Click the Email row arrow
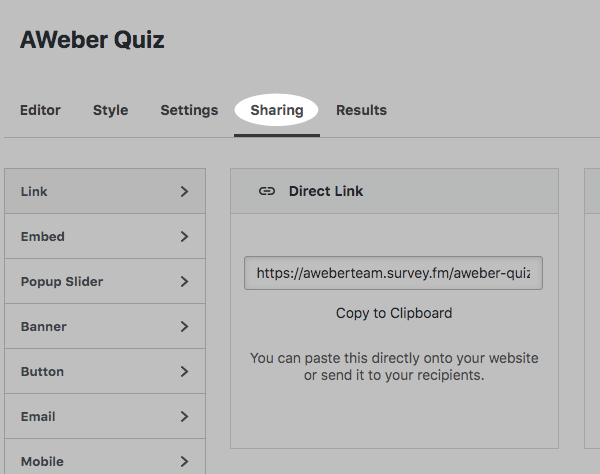Screen dimensions: 600x474 (x=184, y=417)
